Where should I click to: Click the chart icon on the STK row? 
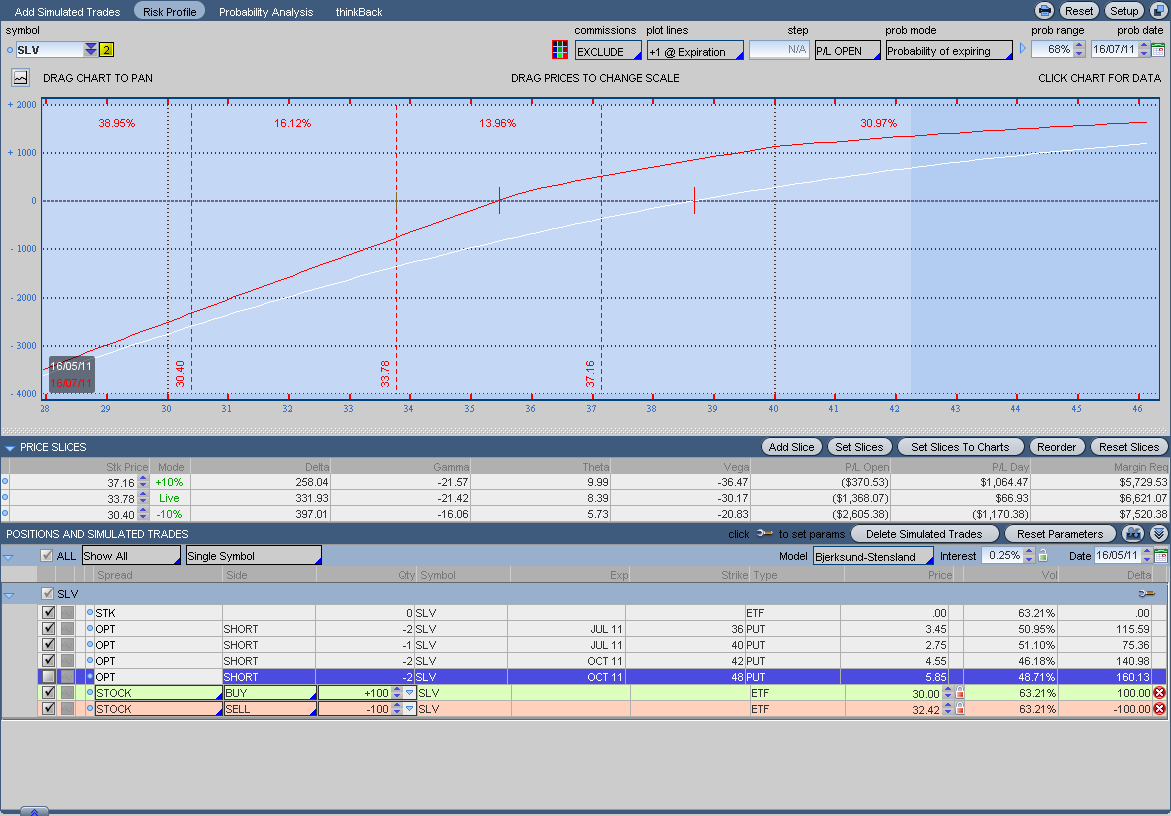click(67, 612)
